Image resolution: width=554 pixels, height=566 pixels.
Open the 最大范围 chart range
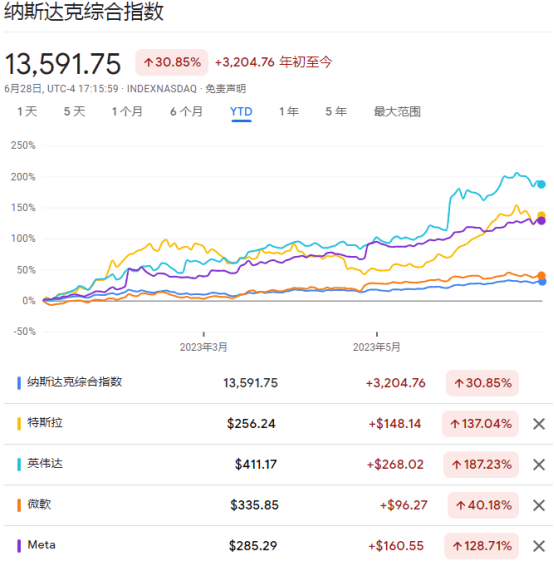coord(397,112)
